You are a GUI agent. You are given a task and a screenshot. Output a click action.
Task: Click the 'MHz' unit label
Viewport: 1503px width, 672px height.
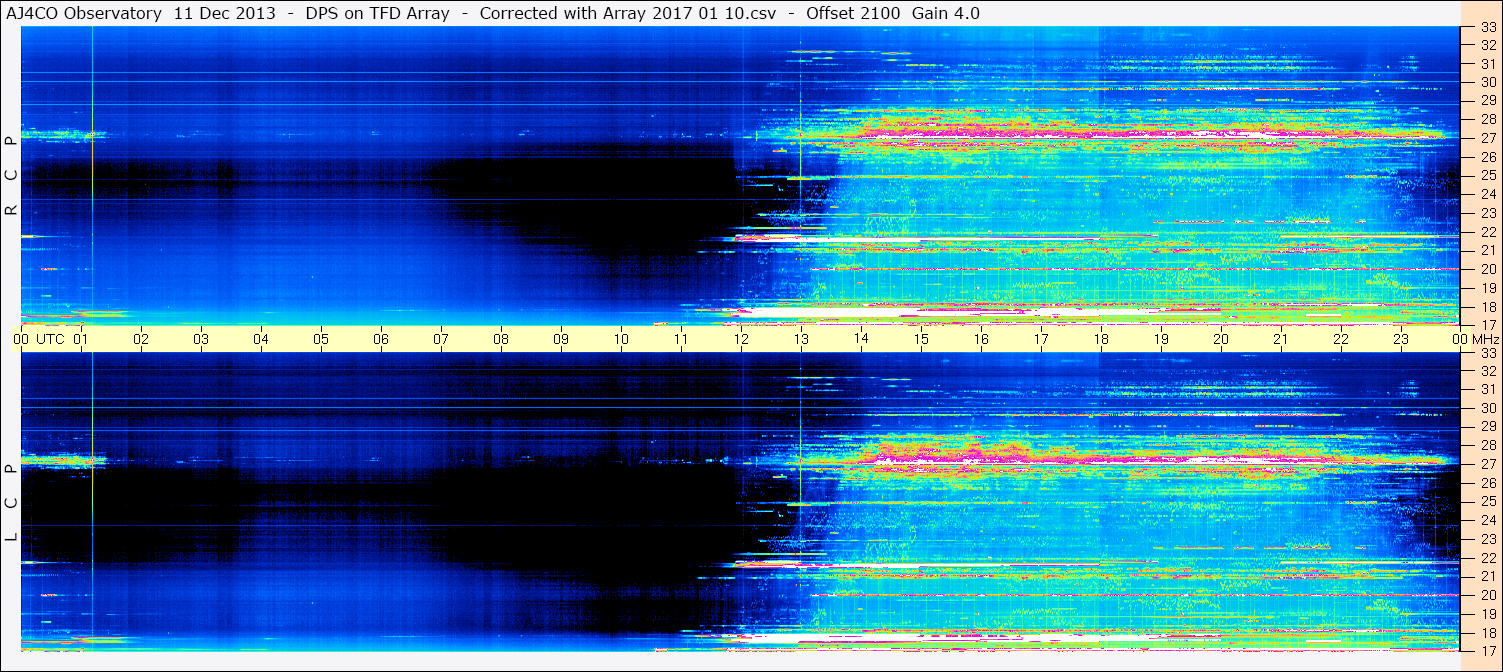click(1485, 339)
